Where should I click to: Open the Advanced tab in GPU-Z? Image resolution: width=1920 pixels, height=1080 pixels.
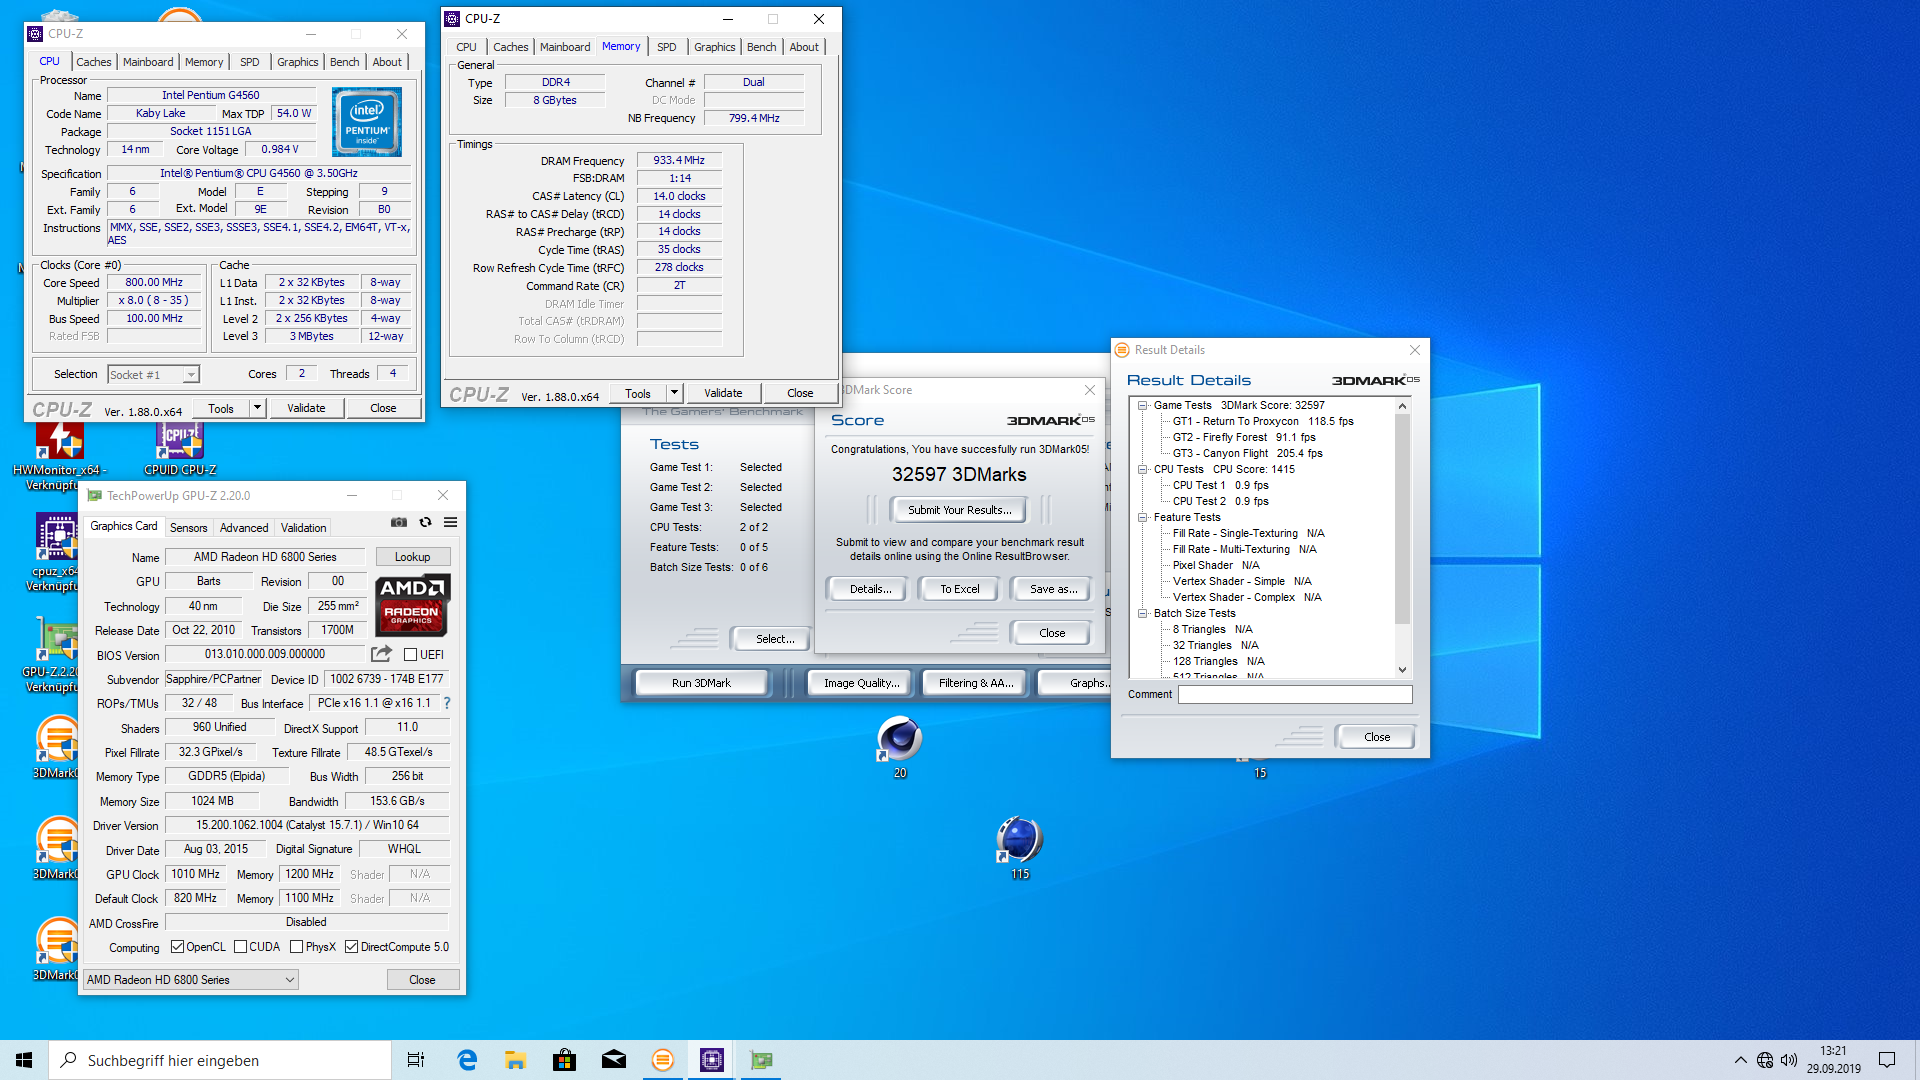coord(244,528)
